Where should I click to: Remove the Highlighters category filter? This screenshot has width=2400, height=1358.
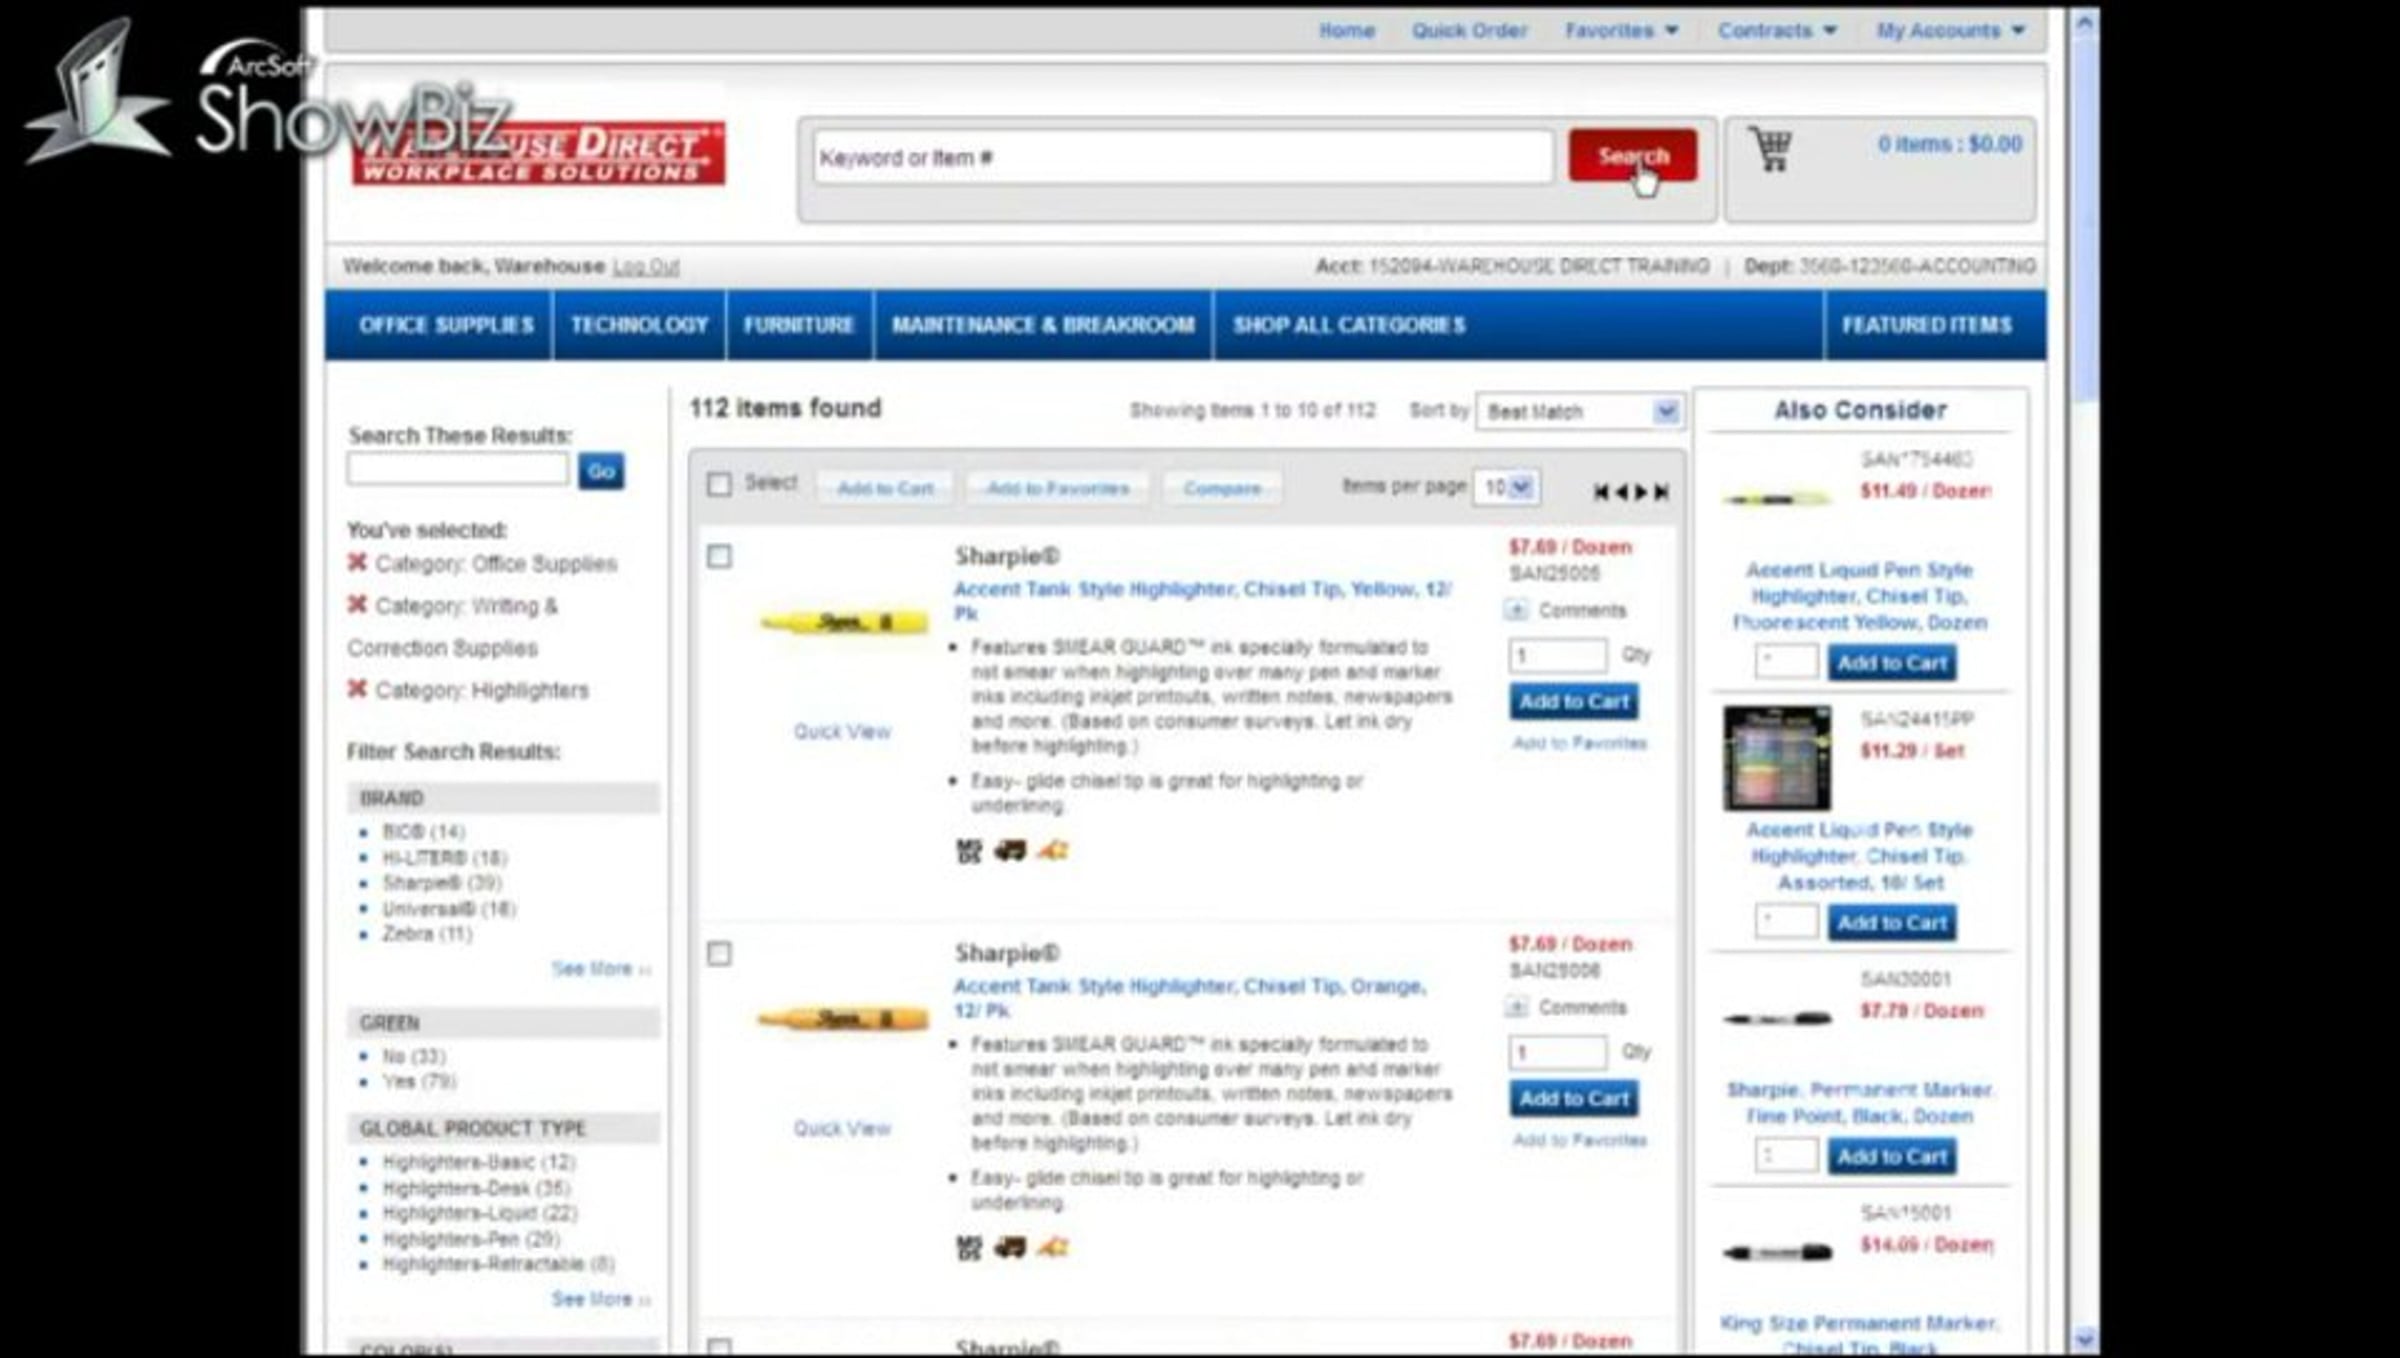click(357, 688)
